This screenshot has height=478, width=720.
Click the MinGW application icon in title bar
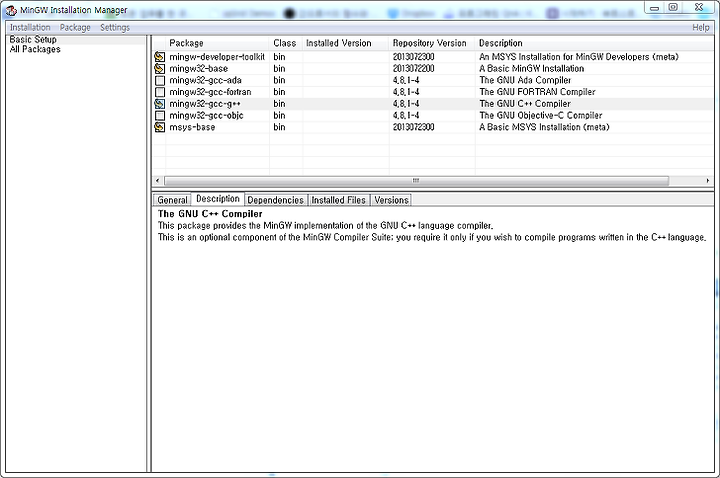11,10
